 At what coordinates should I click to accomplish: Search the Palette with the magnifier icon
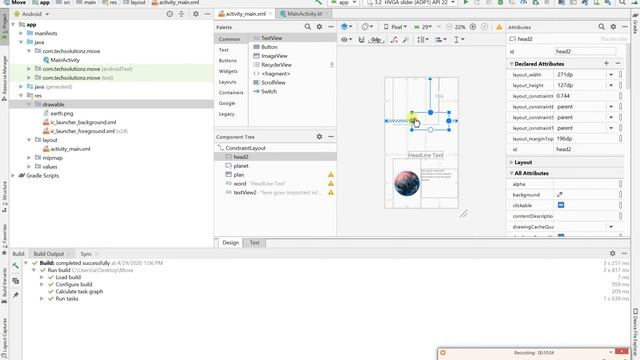[307, 27]
